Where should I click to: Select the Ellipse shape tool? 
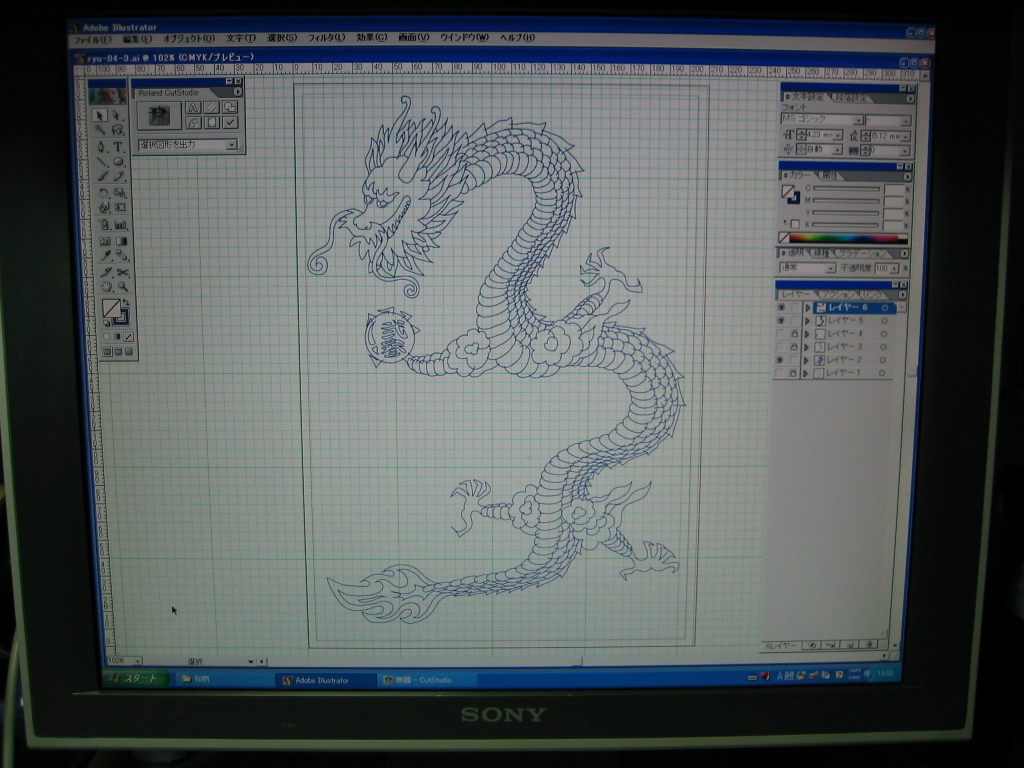119,161
